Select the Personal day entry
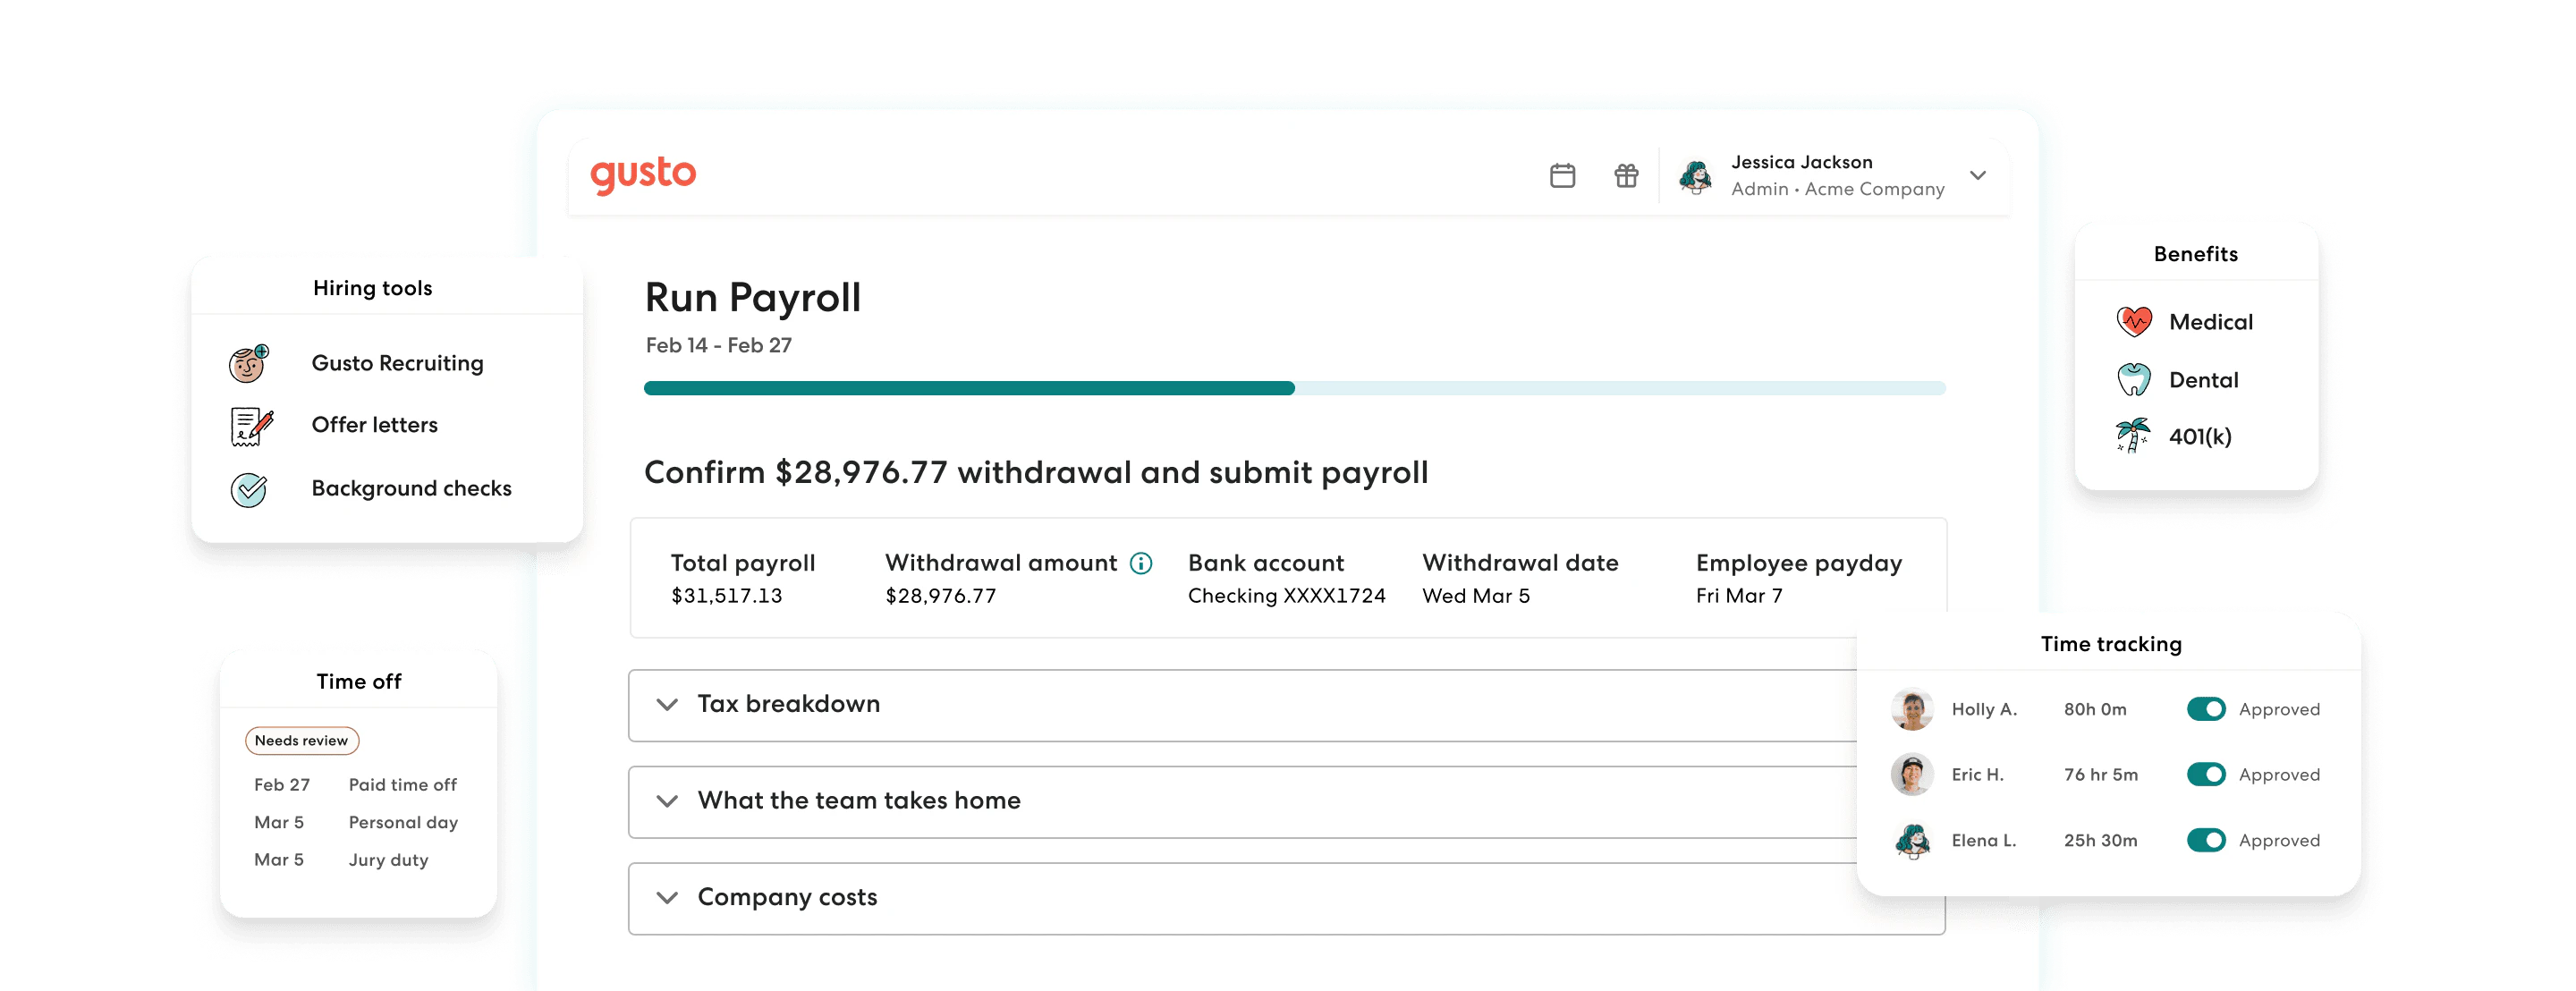 356,823
